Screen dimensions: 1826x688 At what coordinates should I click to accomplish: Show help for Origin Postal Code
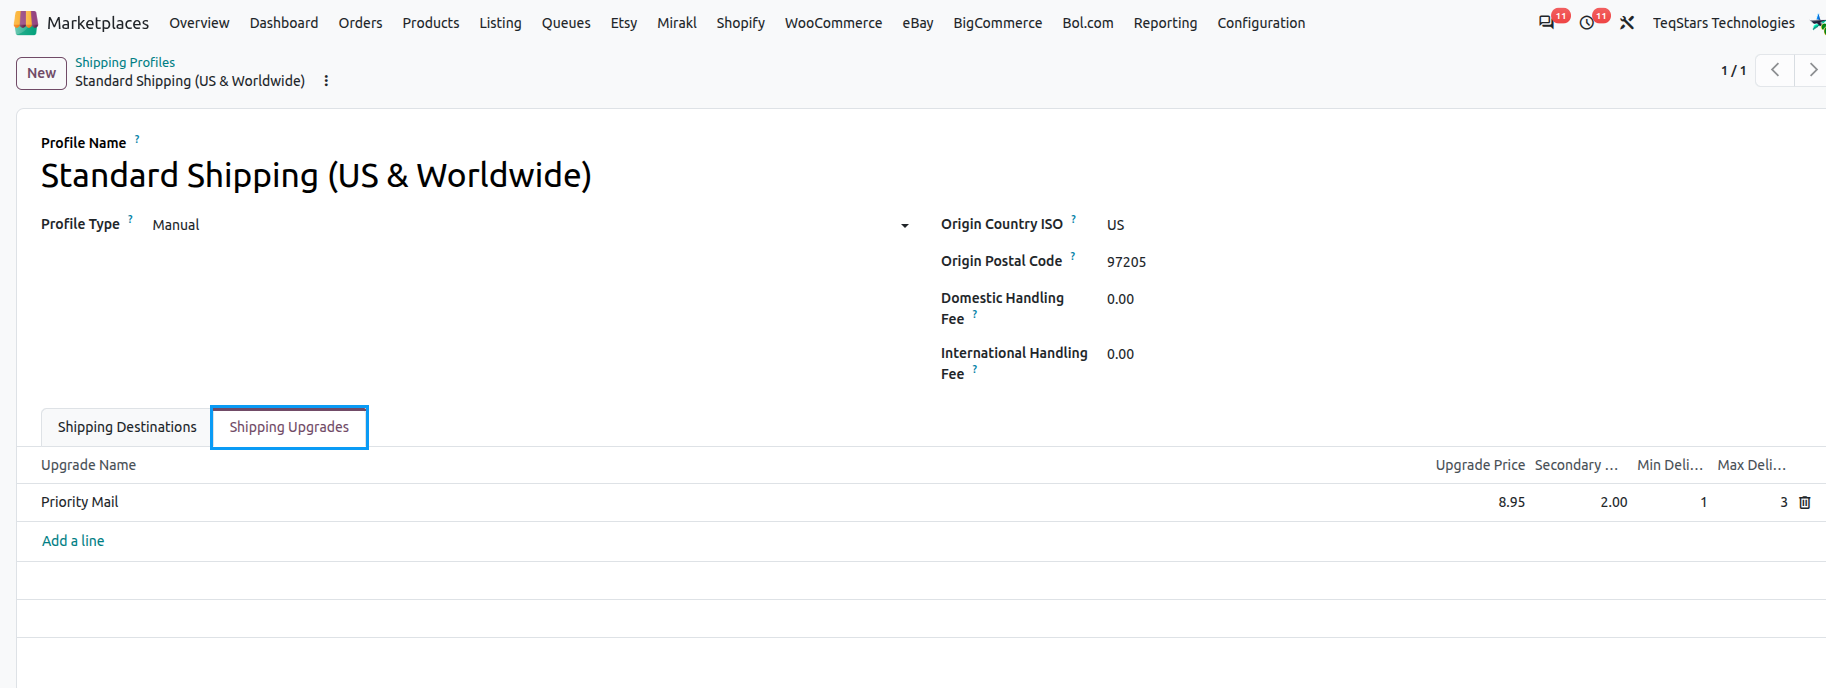pos(1073,256)
